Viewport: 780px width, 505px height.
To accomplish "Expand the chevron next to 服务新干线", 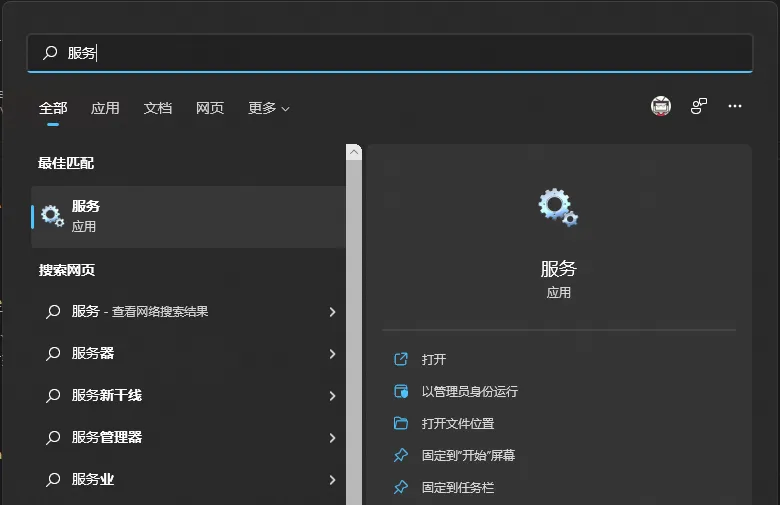I will 332,396.
